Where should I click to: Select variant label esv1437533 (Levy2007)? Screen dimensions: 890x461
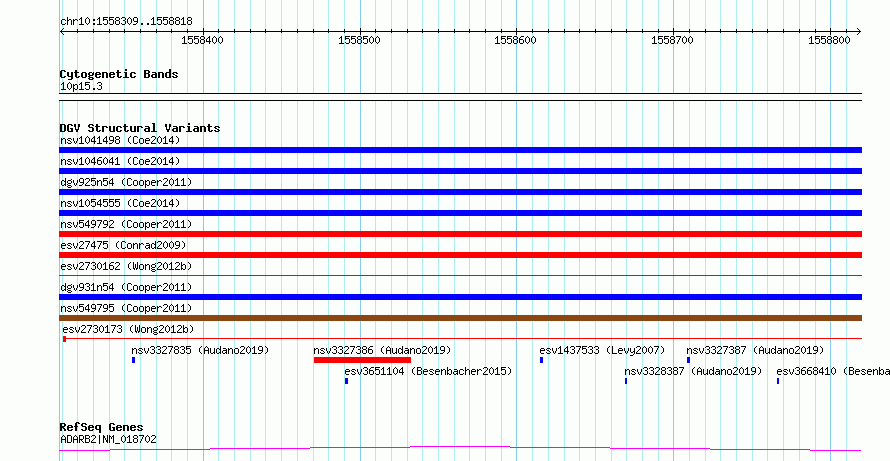(602, 350)
